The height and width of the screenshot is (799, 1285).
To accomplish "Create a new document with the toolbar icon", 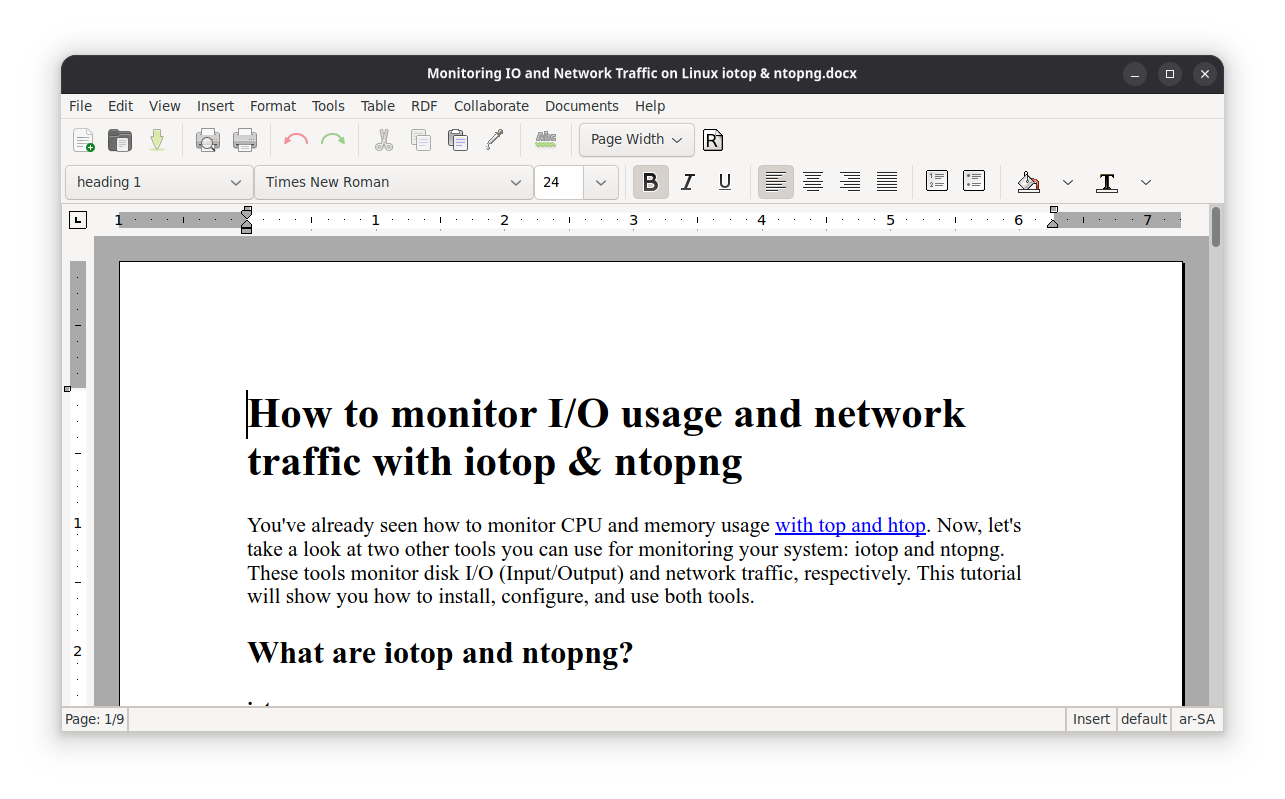I will [x=83, y=140].
